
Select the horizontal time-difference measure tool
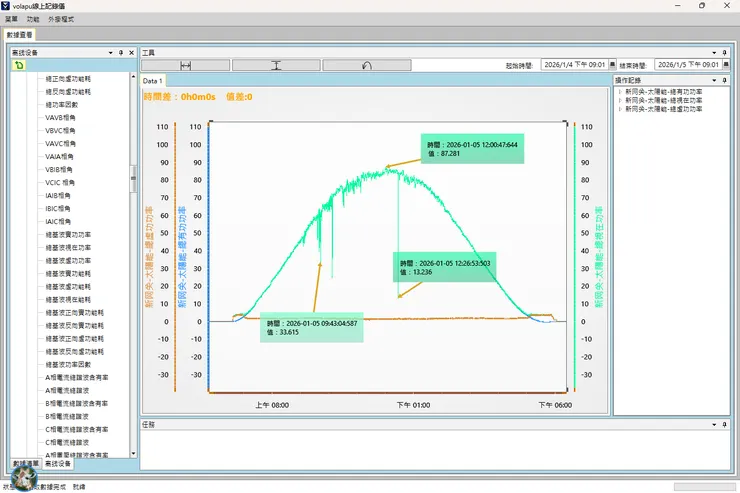(x=185, y=65)
